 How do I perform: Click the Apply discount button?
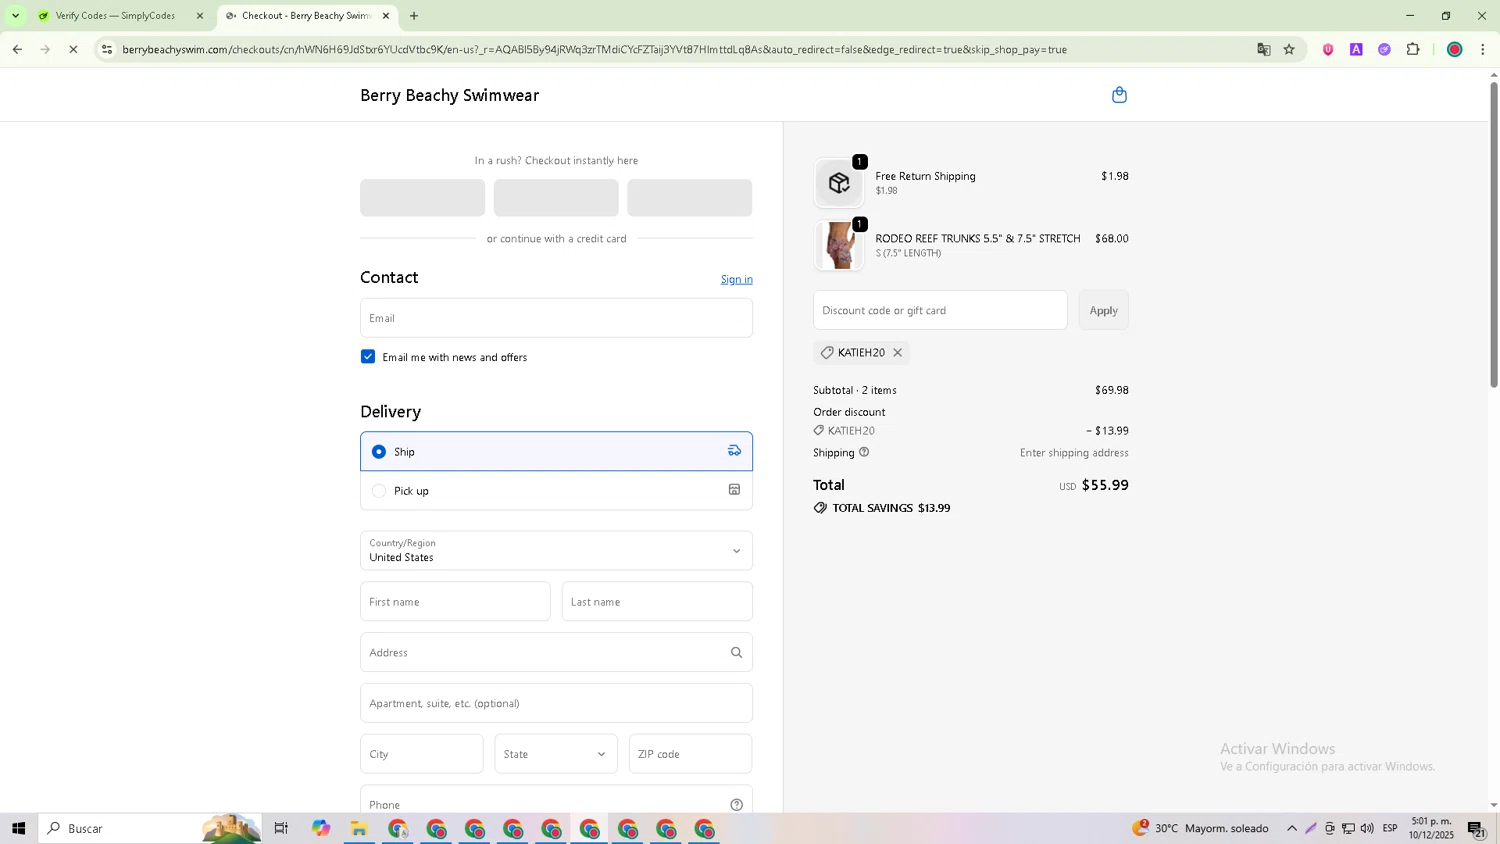click(1103, 310)
